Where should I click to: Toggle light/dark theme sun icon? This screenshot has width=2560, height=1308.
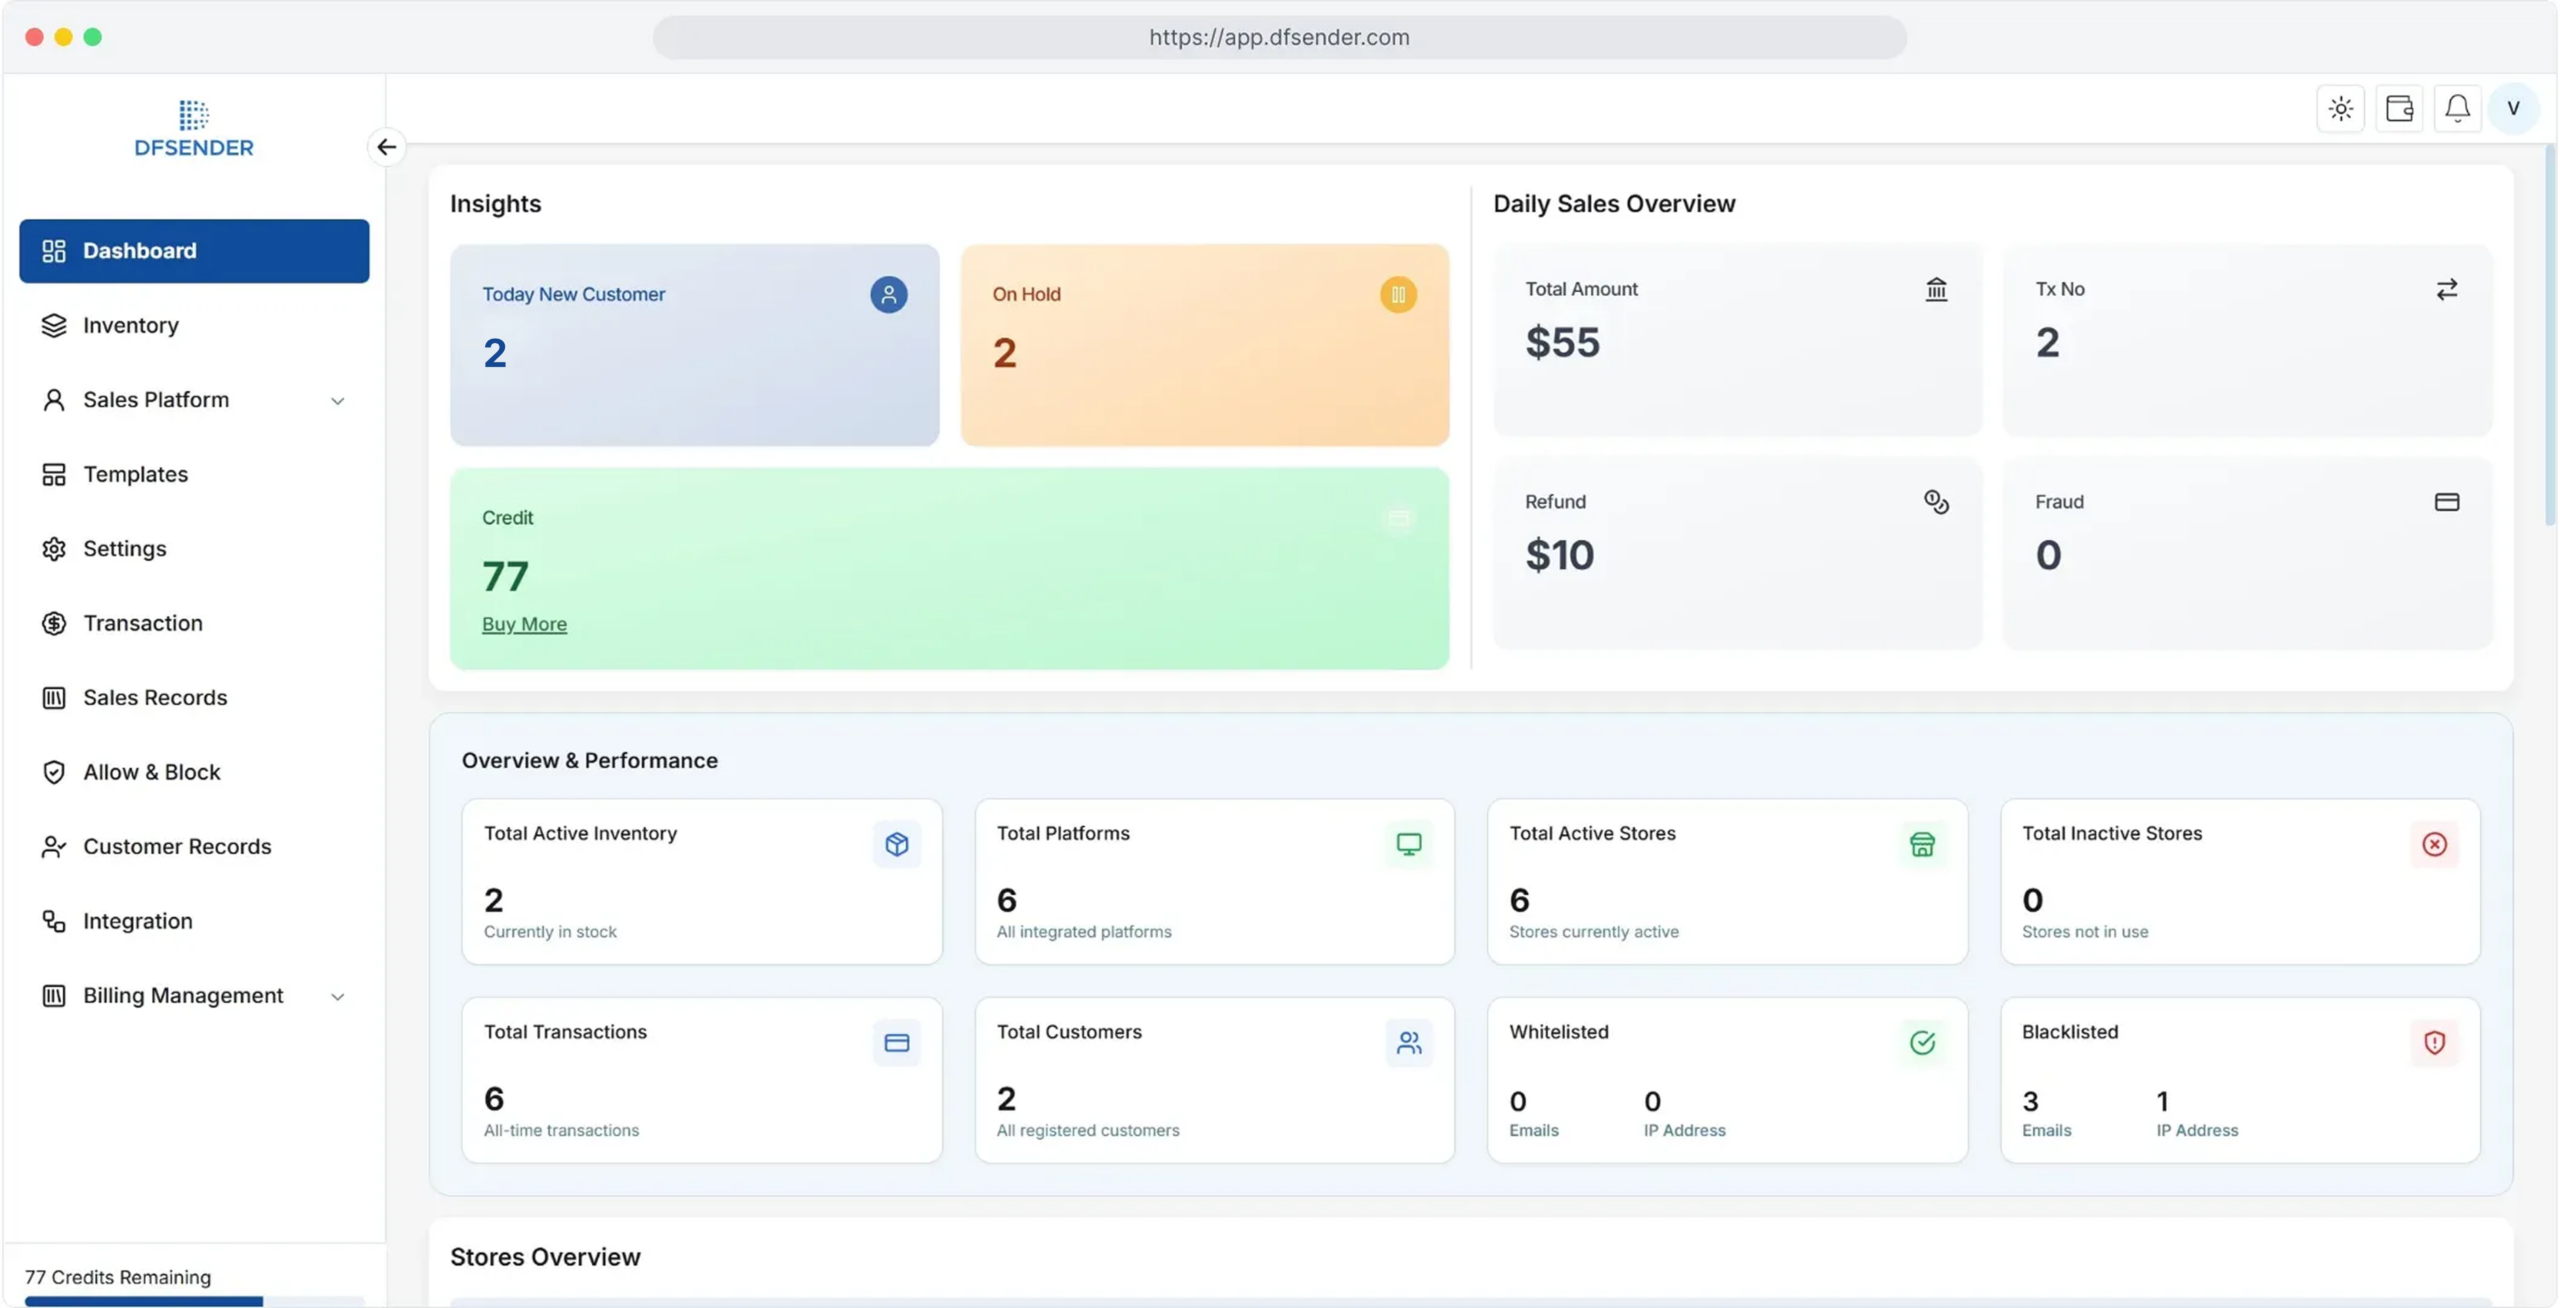(2340, 108)
